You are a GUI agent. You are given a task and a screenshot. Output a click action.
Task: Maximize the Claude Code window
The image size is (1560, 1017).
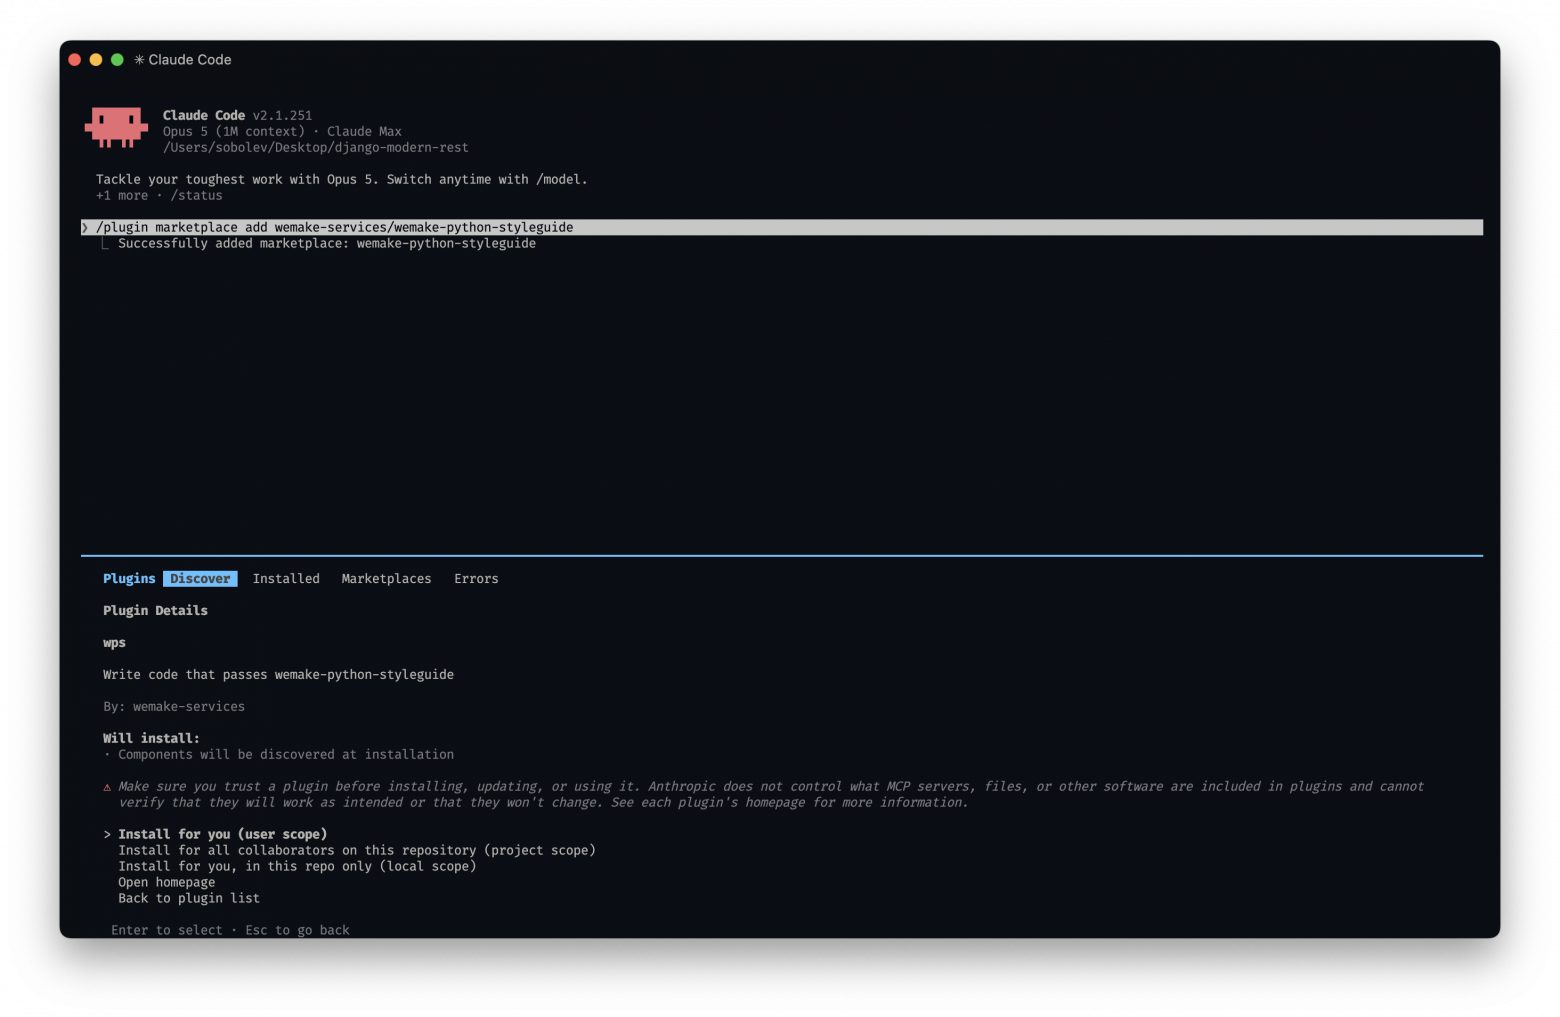(117, 60)
